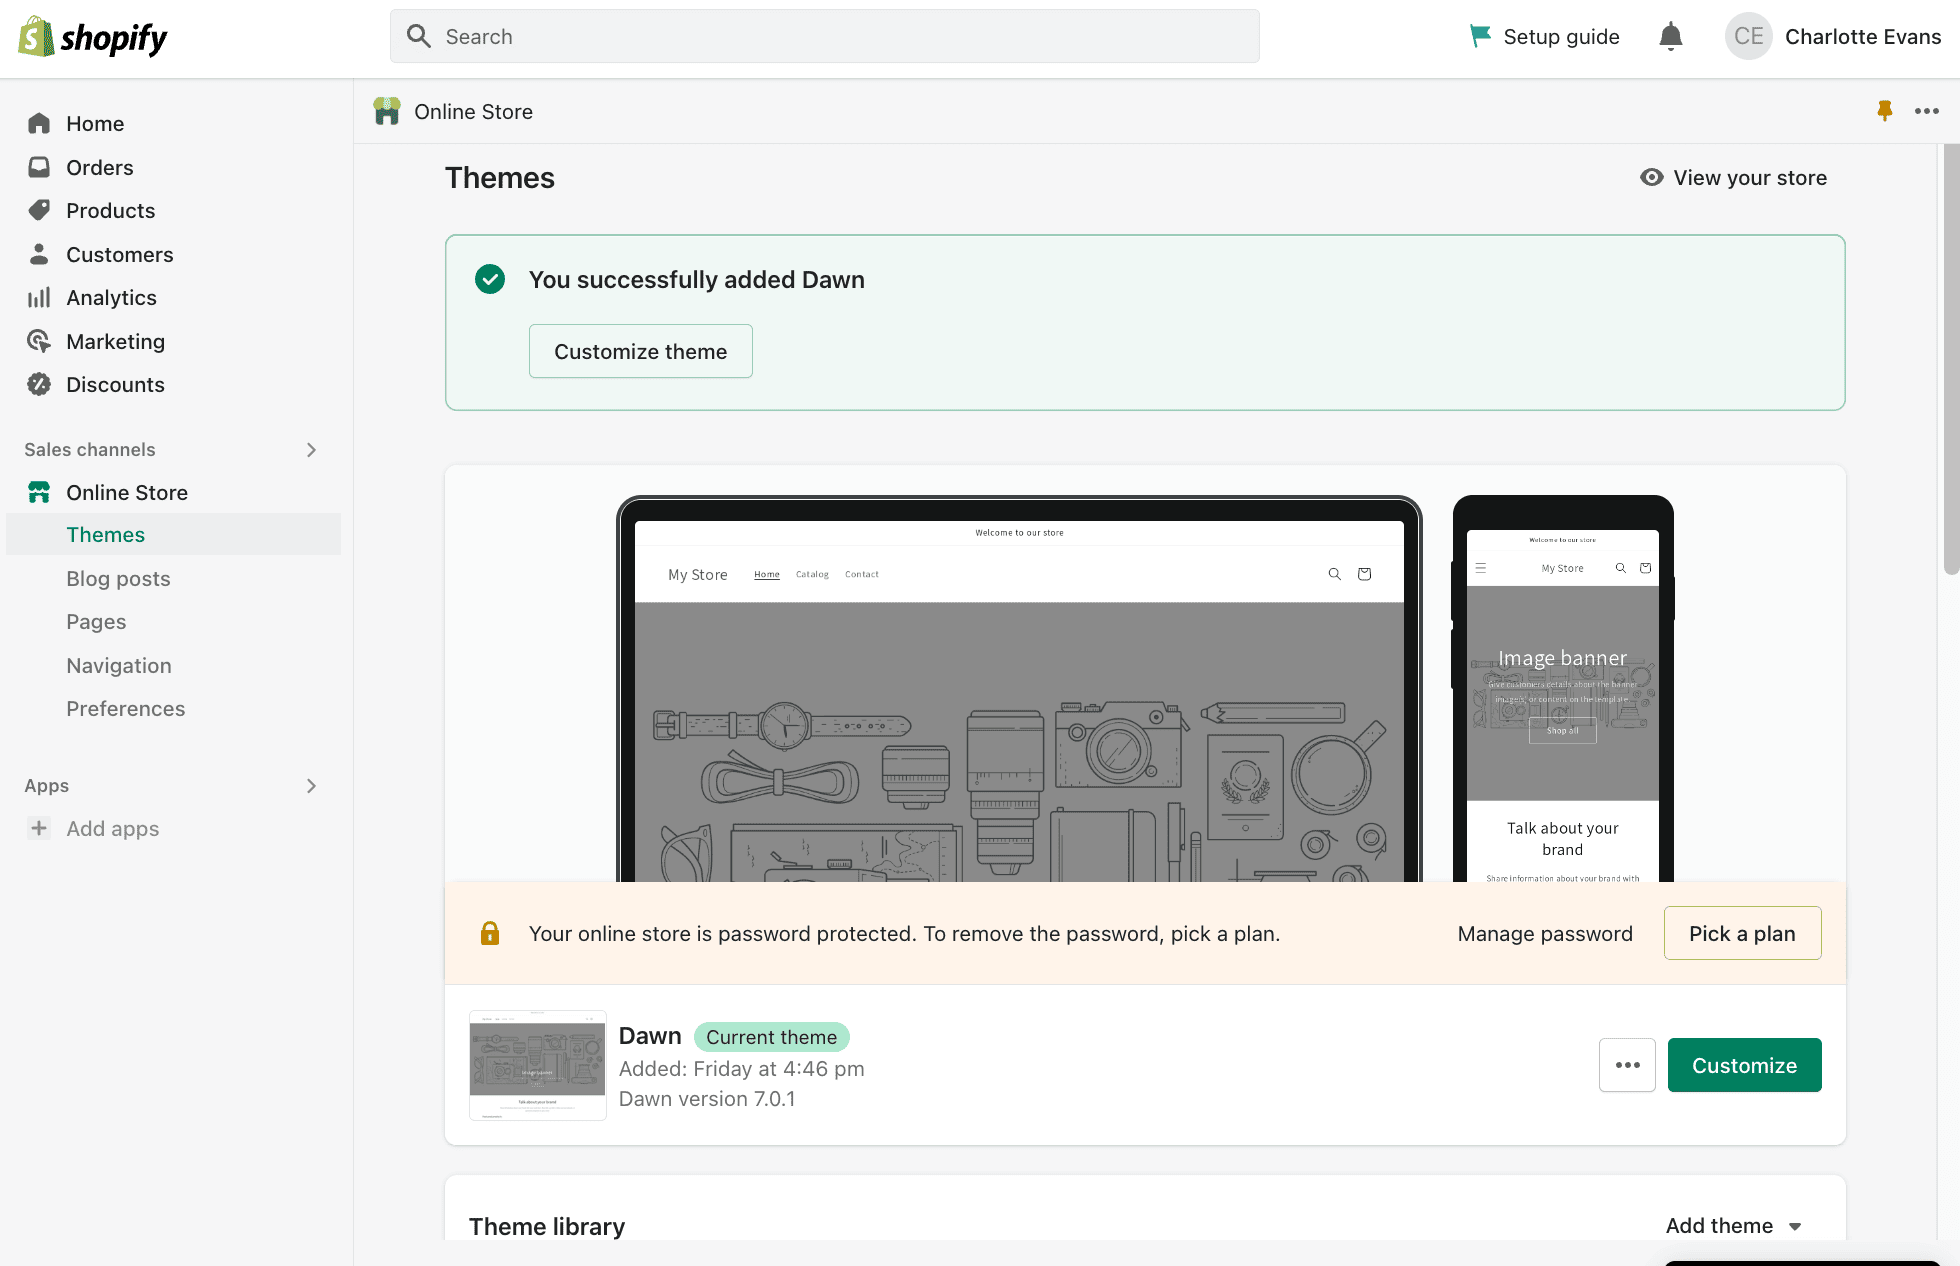1960x1266 pixels.
Task: Expand the Apps section chevron
Action: coord(311,784)
